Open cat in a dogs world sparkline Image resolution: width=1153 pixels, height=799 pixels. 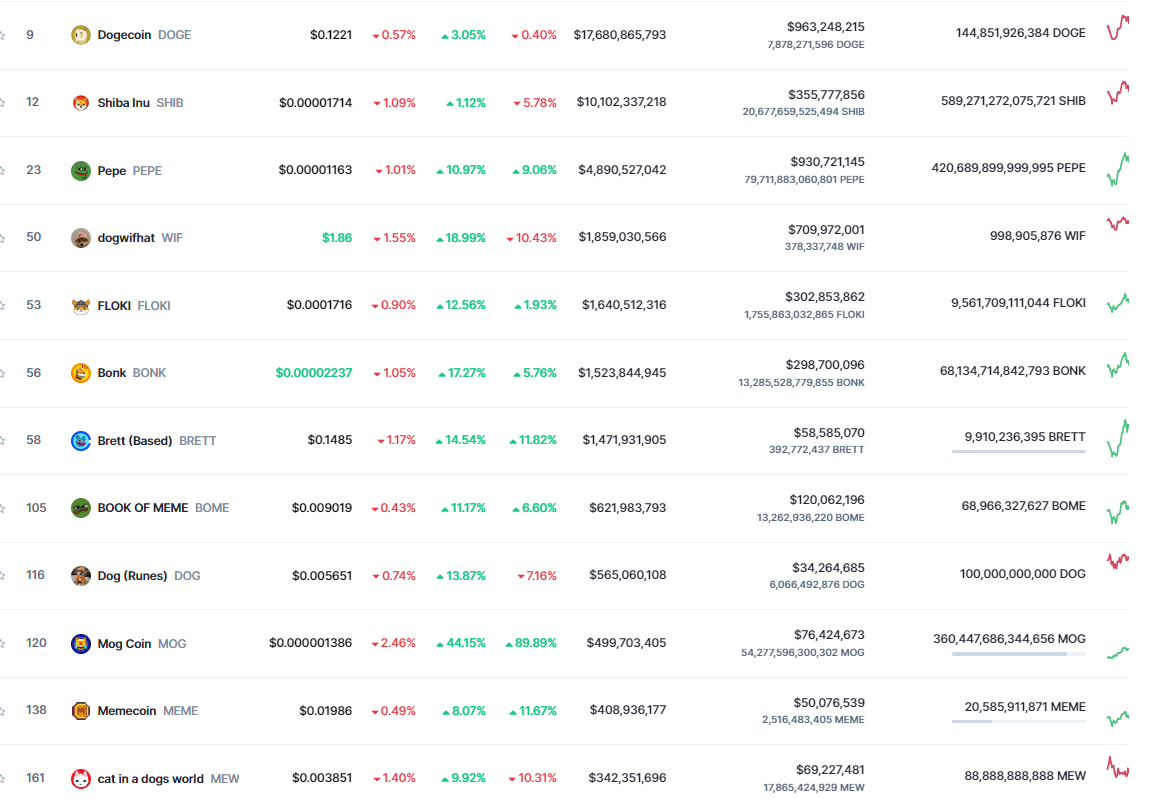[1118, 767]
